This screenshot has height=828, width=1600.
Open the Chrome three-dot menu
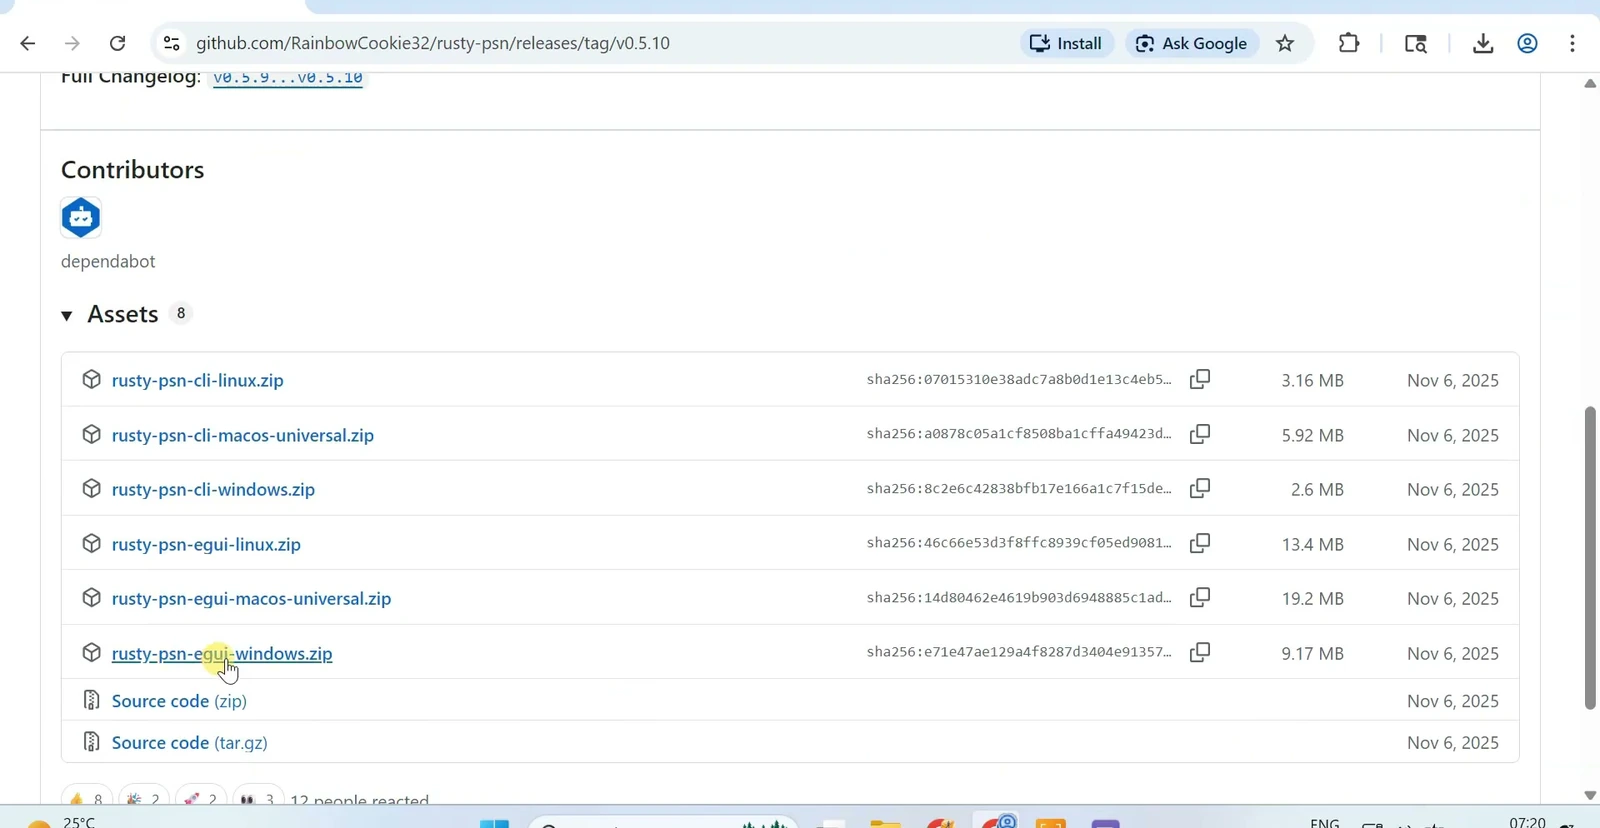tap(1573, 43)
